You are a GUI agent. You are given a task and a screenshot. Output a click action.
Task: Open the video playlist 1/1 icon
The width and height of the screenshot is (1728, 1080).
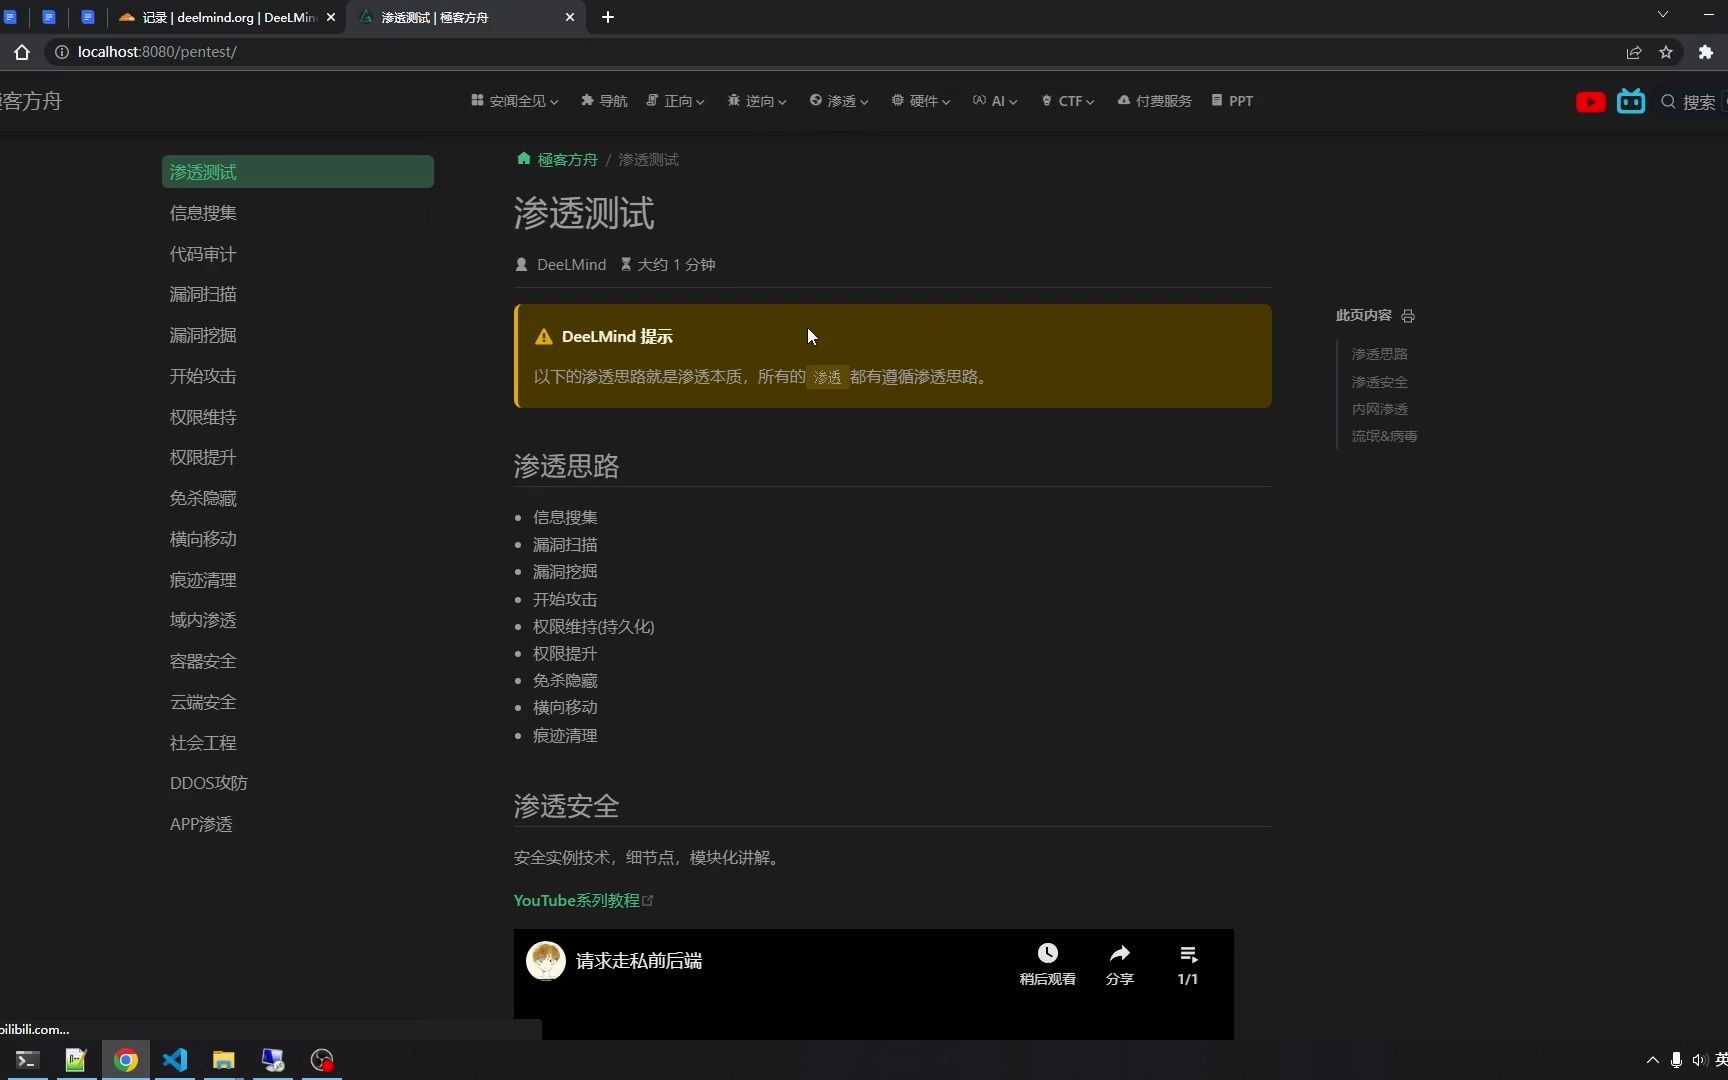(1188, 954)
